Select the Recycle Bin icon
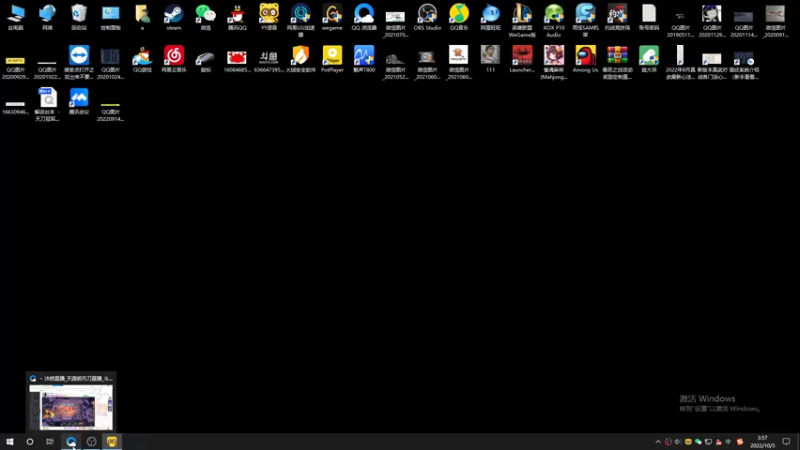The width and height of the screenshot is (800, 450). tap(79, 17)
